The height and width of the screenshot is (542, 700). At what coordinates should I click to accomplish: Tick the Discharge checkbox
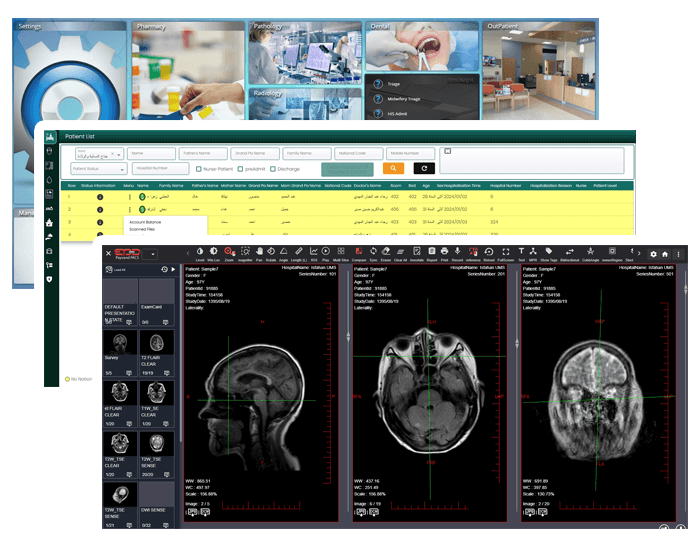(273, 169)
